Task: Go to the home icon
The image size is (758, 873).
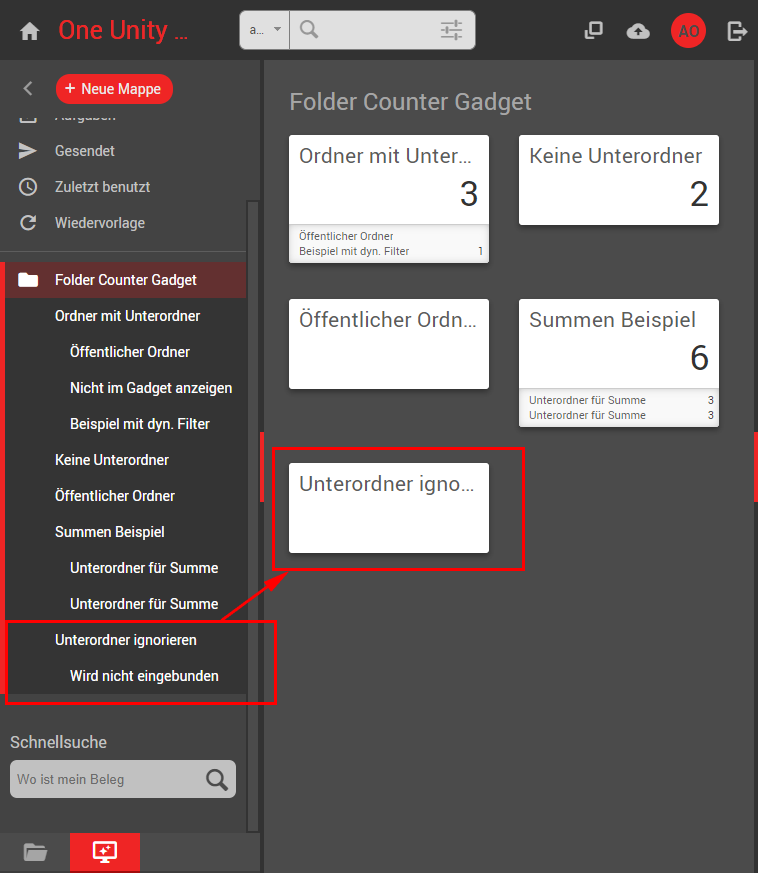Action: (x=30, y=31)
